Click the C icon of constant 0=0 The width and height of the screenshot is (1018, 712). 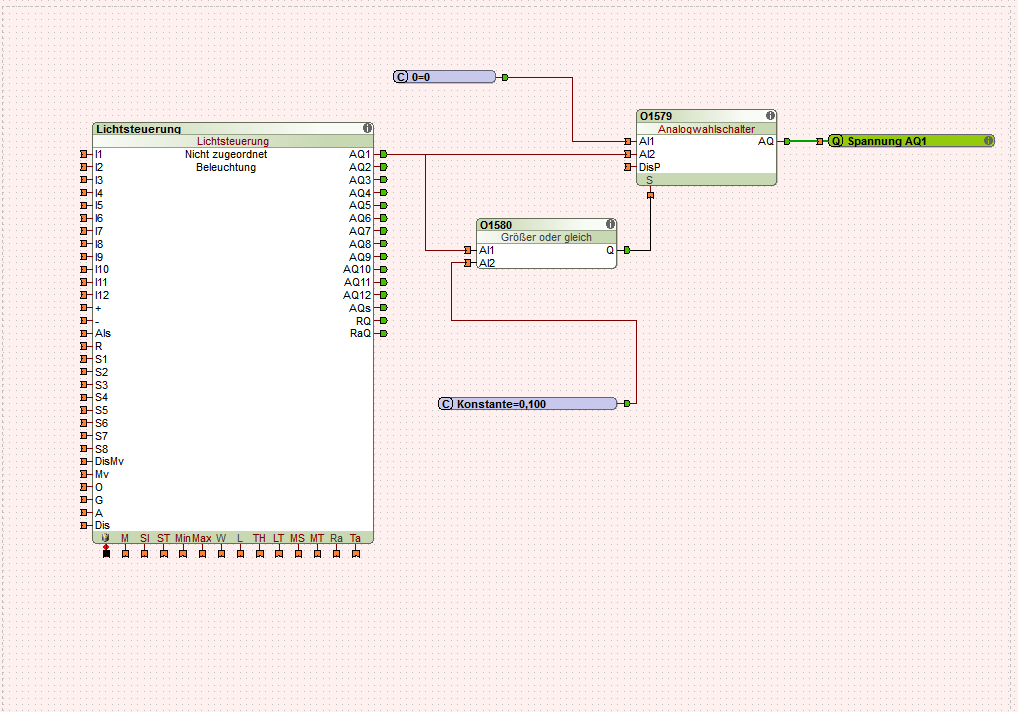pos(401,77)
